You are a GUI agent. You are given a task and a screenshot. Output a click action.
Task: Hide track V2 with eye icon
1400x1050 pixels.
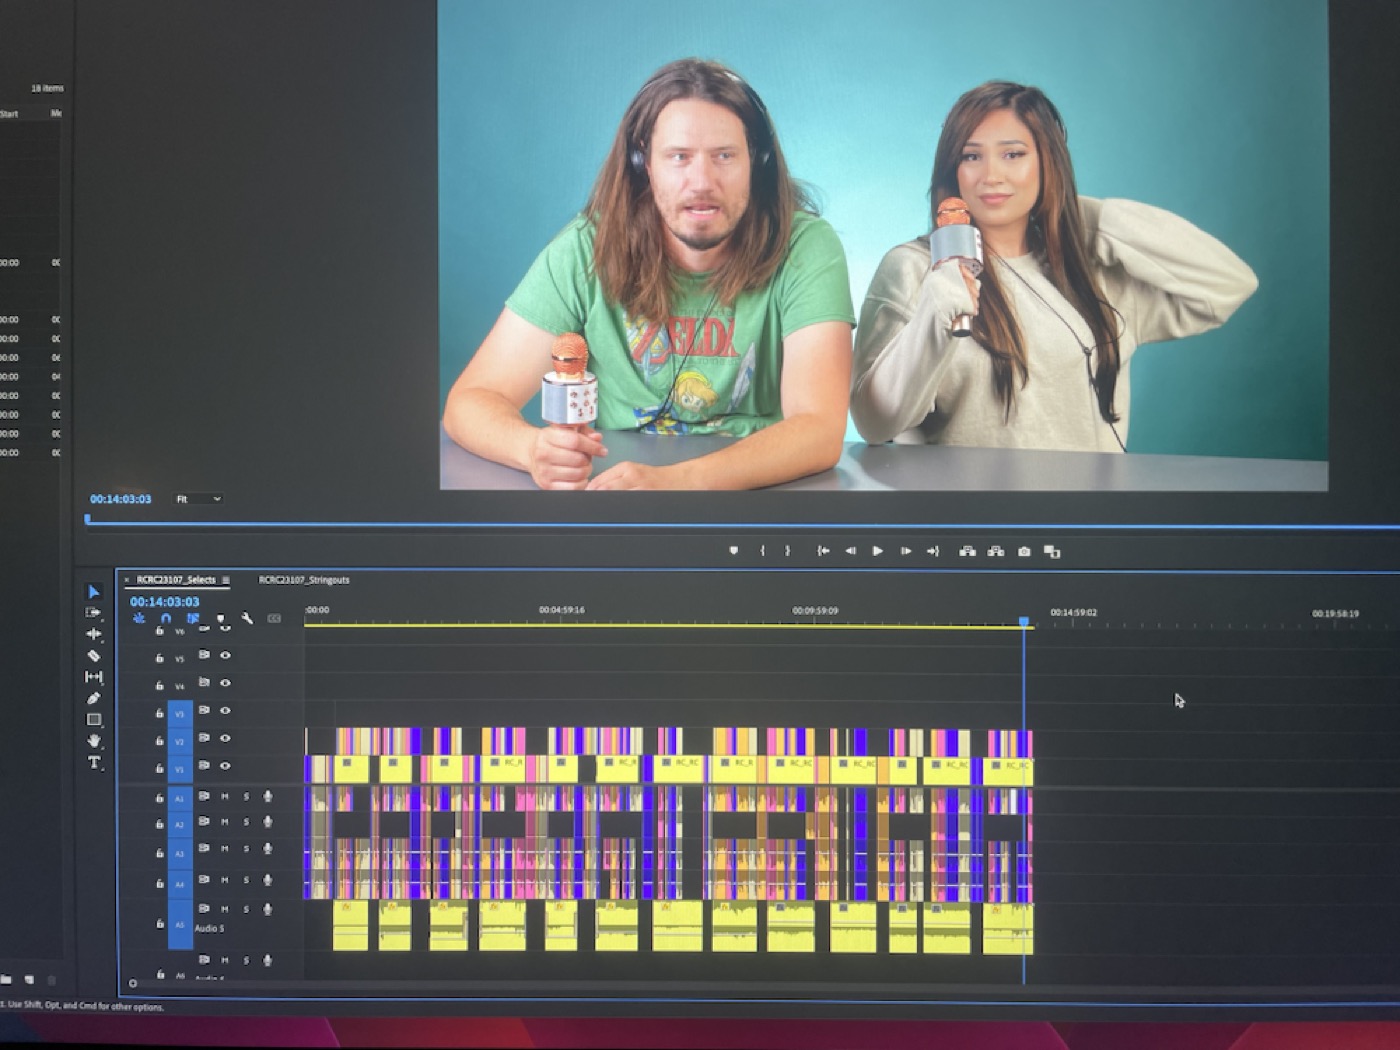coord(225,738)
